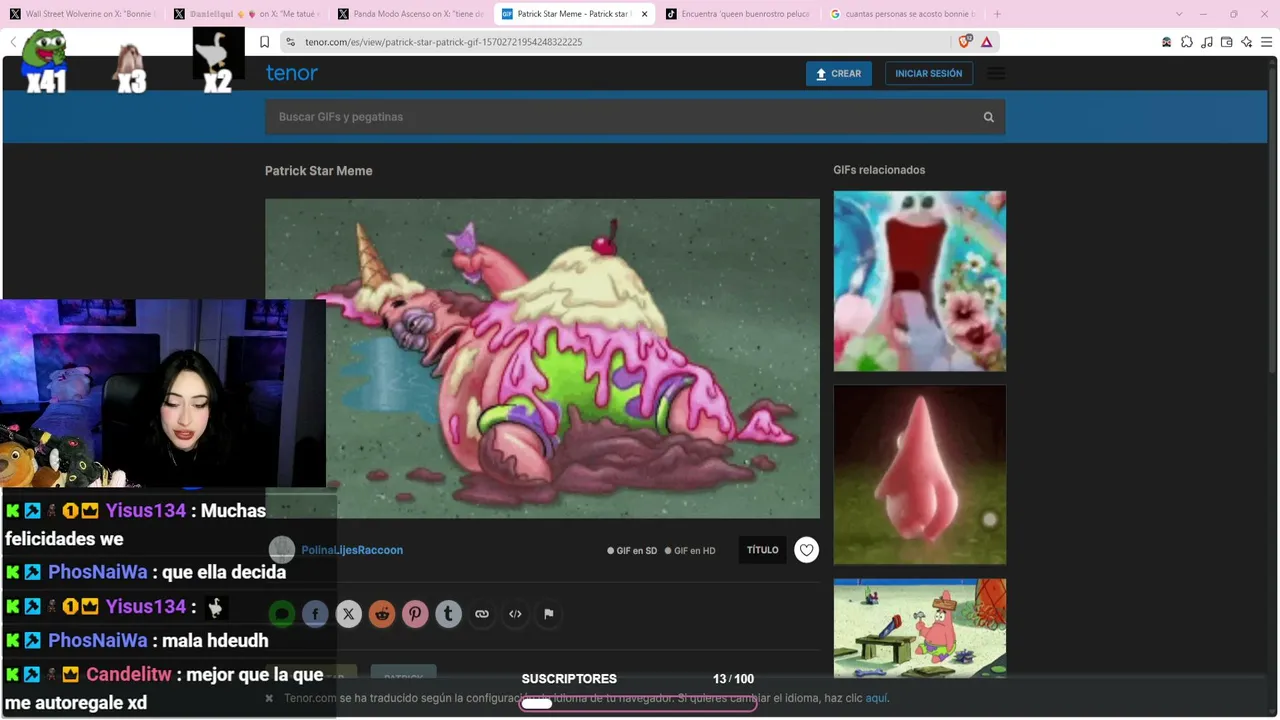Click the subscribers progress bar
The height and width of the screenshot is (720, 1280).
pyautogui.click(x=637, y=703)
